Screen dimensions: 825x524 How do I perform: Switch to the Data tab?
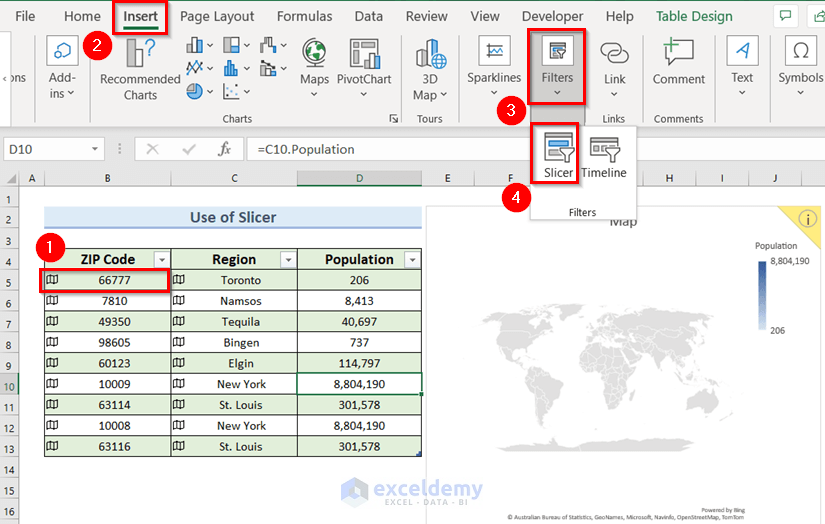pyautogui.click(x=368, y=16)
